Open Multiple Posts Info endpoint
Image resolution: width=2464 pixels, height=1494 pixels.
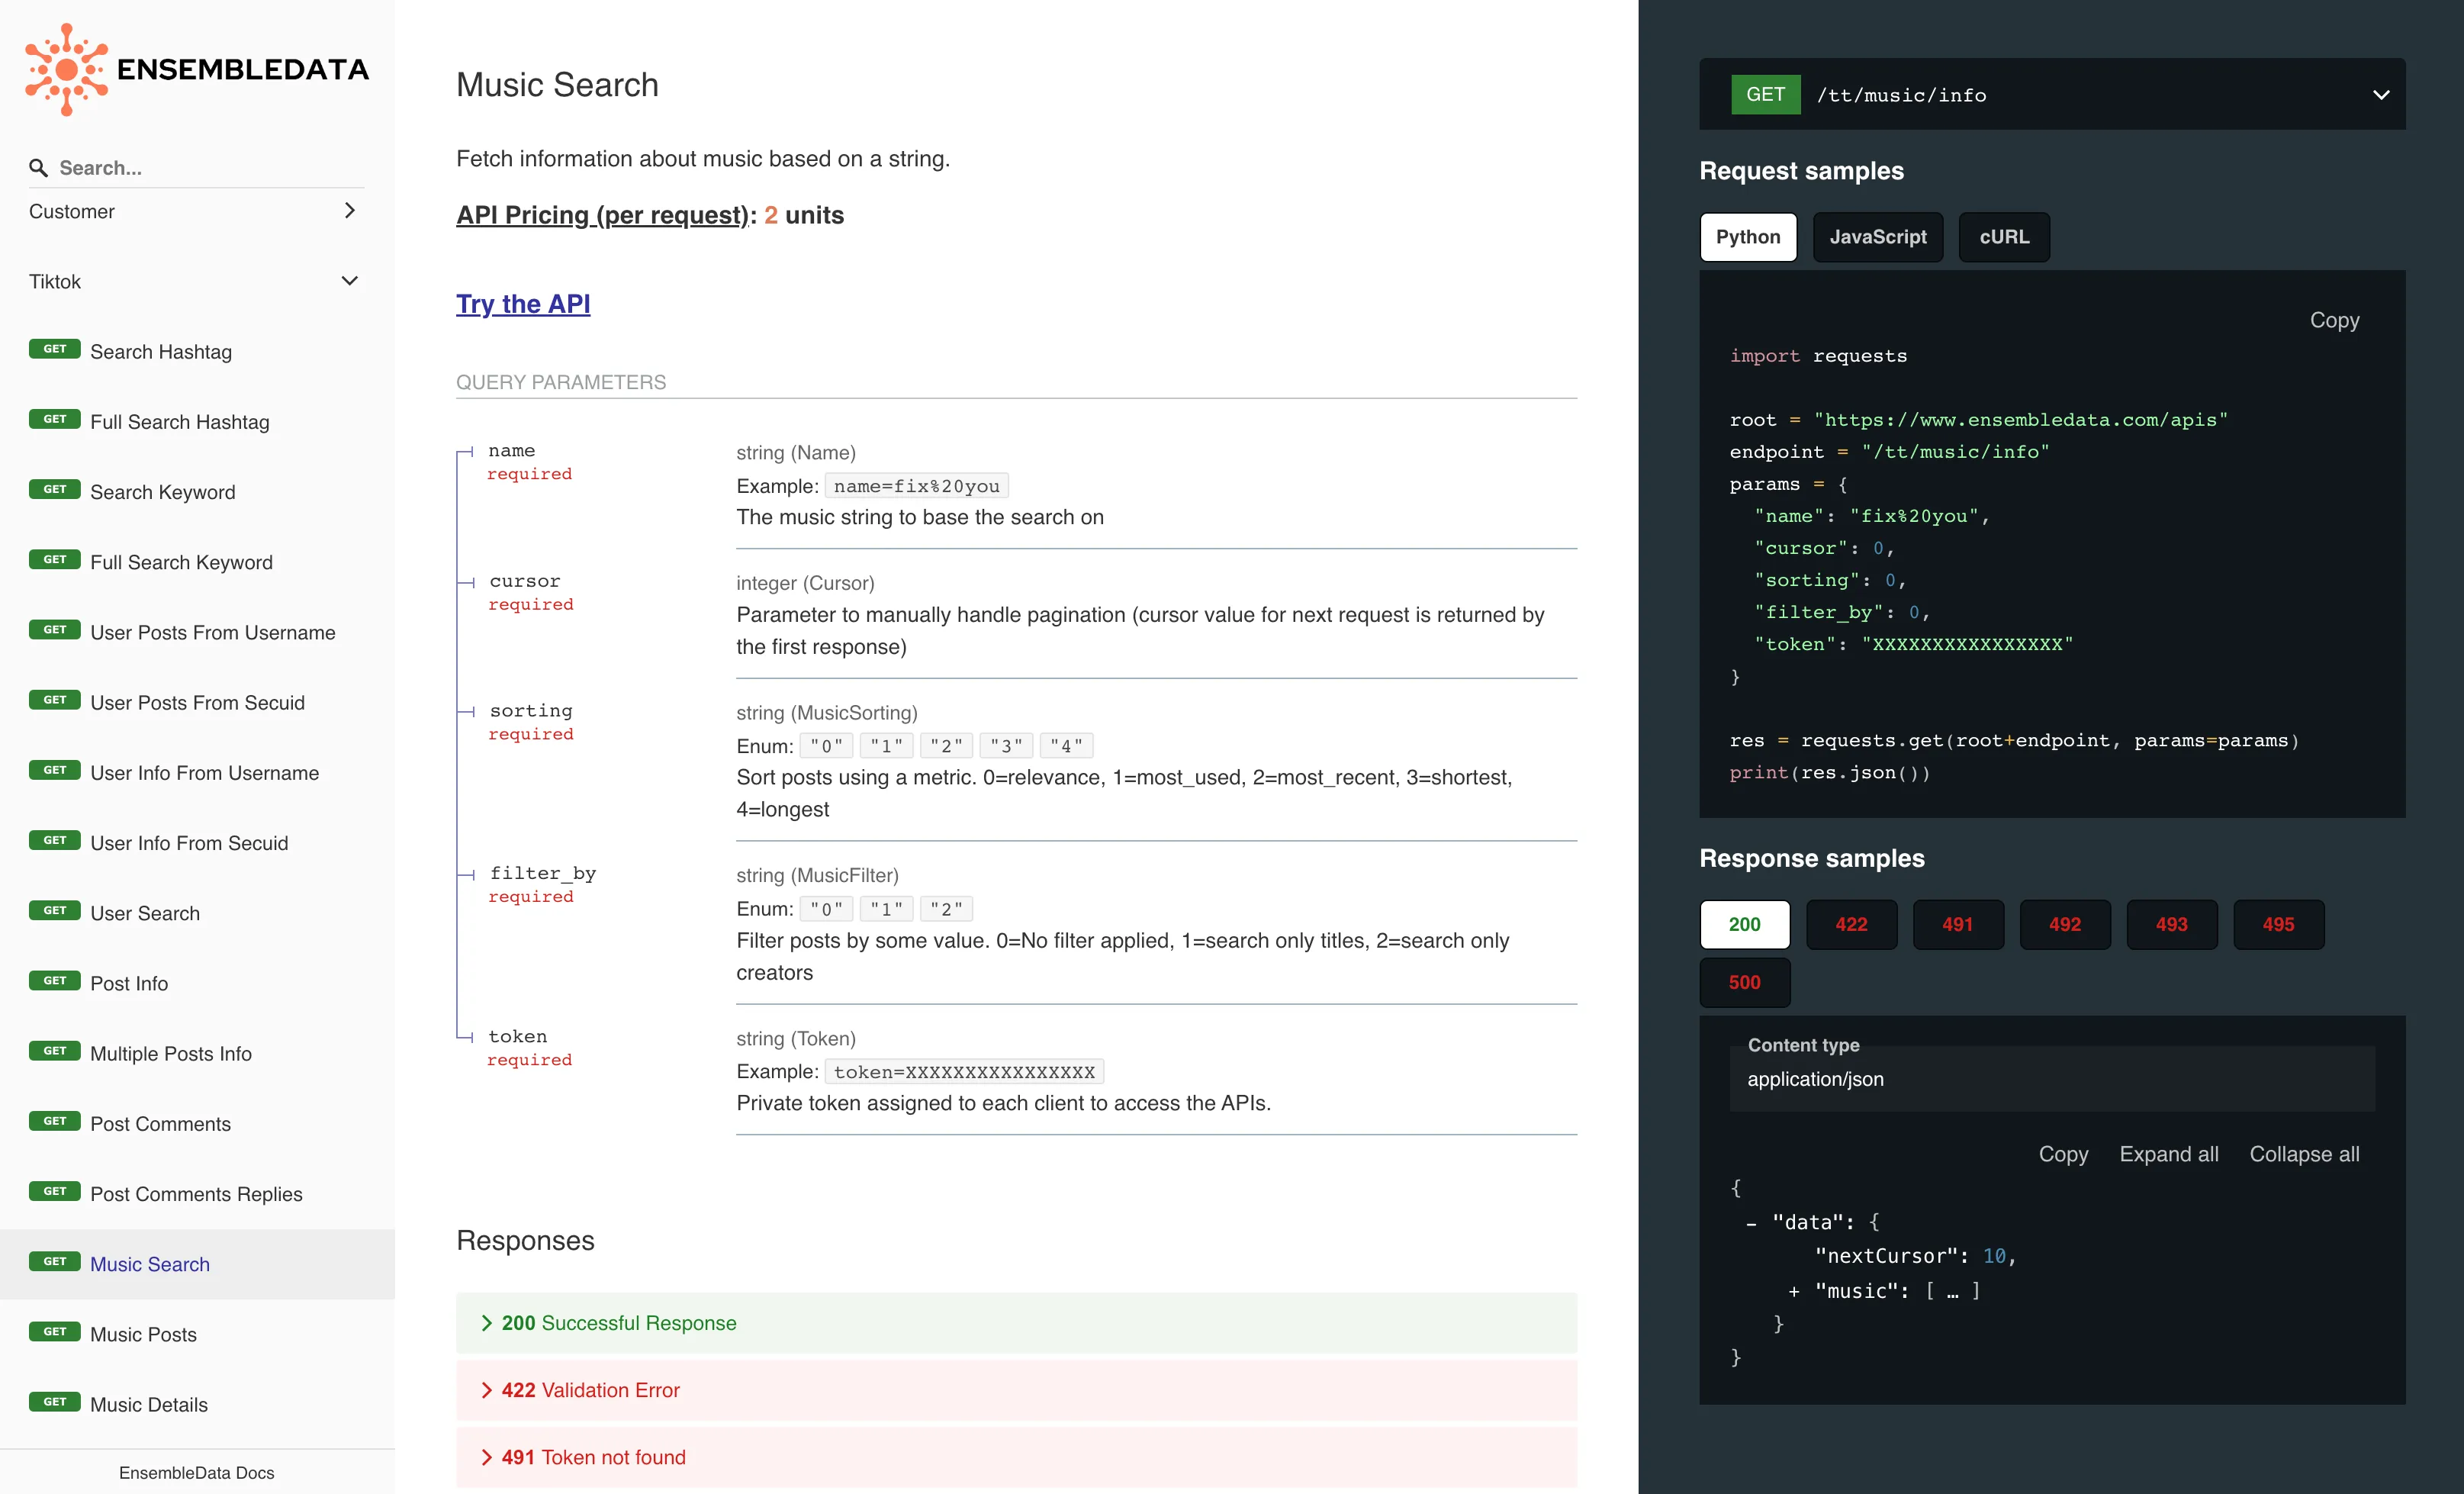[196, 1053]
